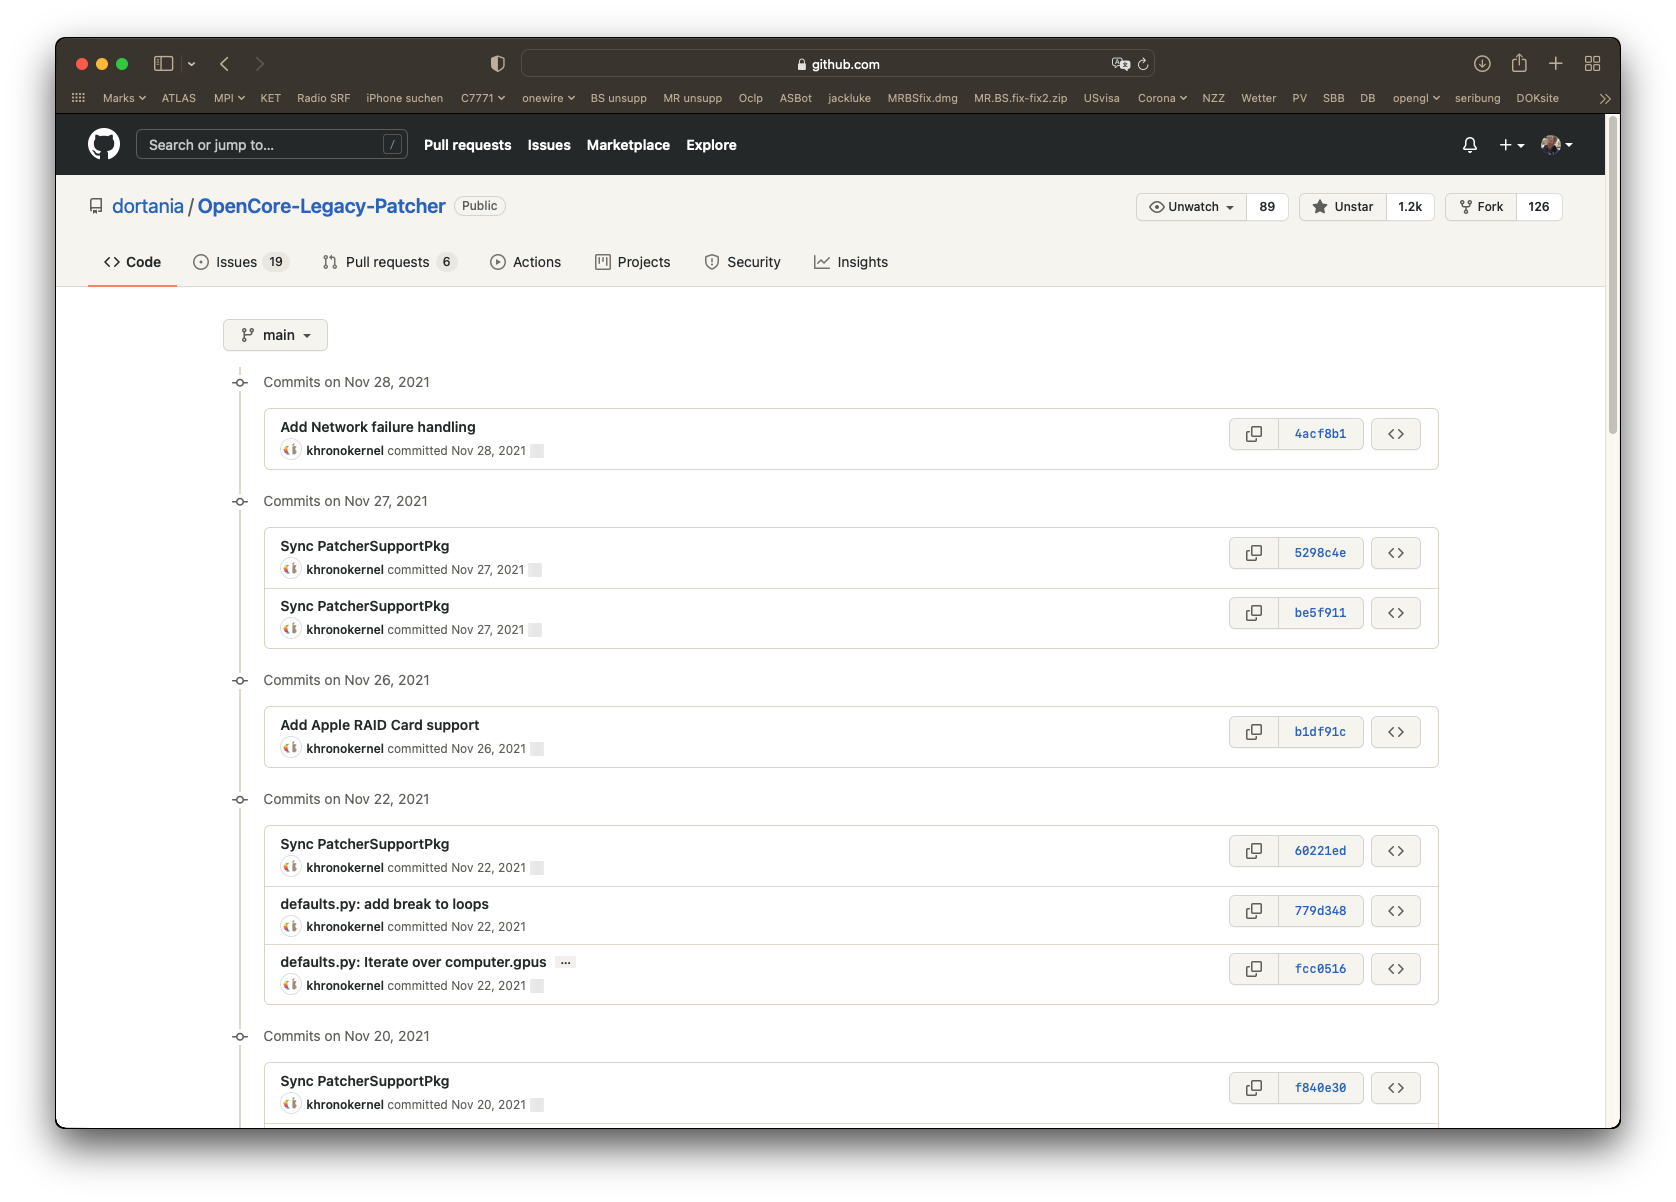Show Safari tab overview

point(1593,64)
